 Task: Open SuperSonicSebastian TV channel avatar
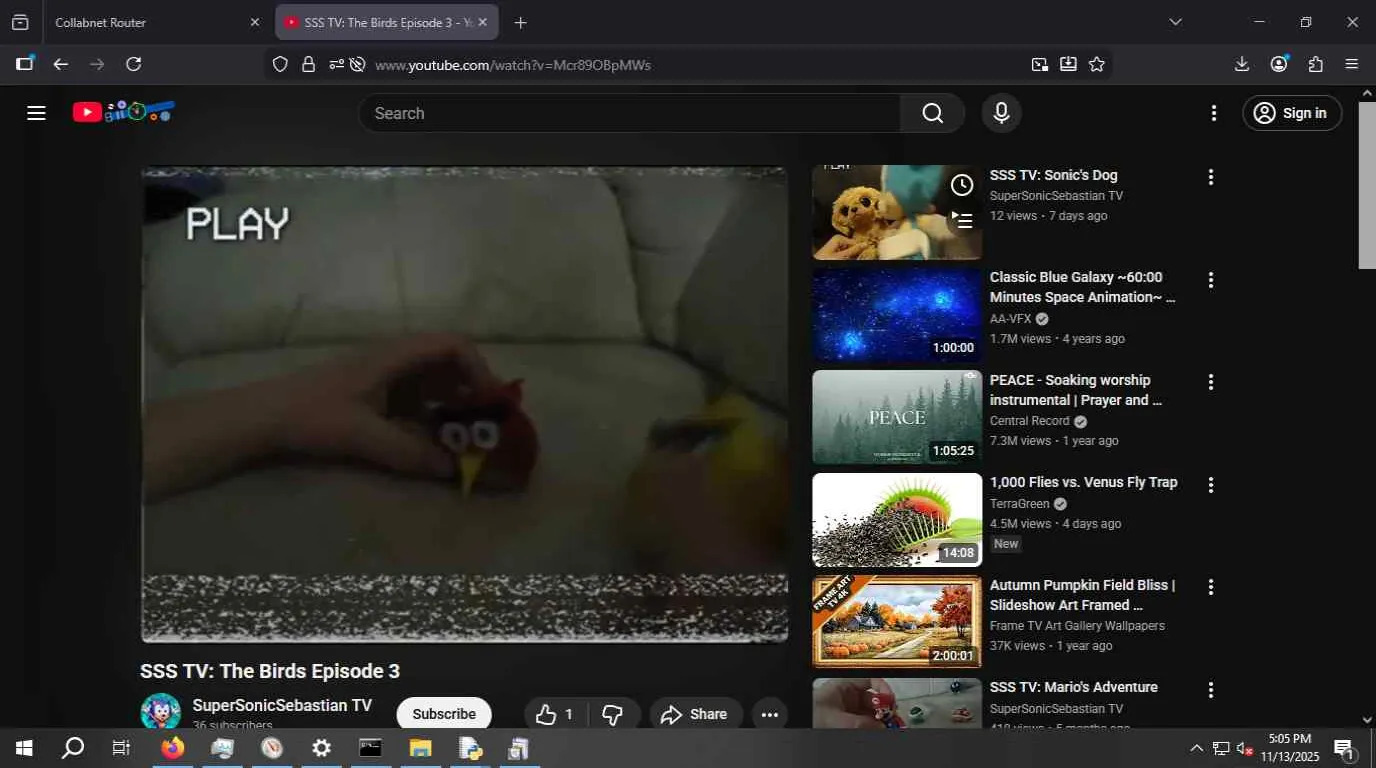tap(160, 711)
